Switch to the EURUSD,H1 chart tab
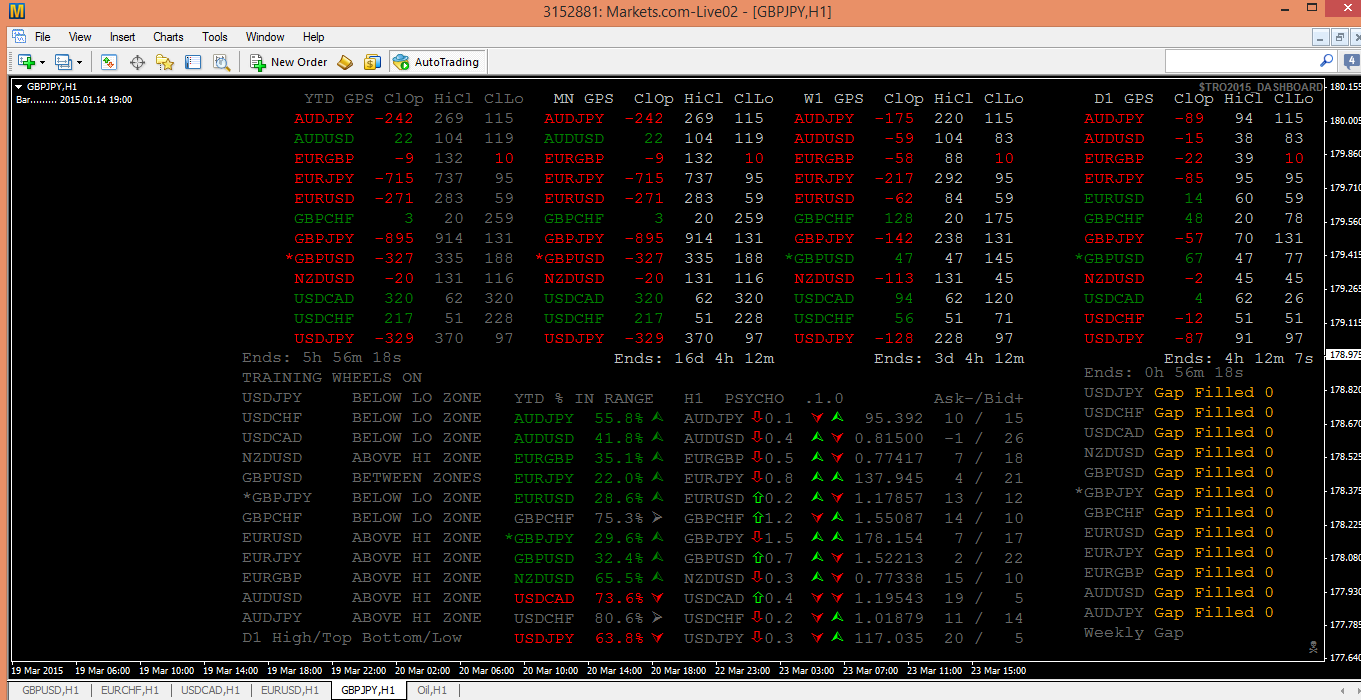 [x=290, y=690]
